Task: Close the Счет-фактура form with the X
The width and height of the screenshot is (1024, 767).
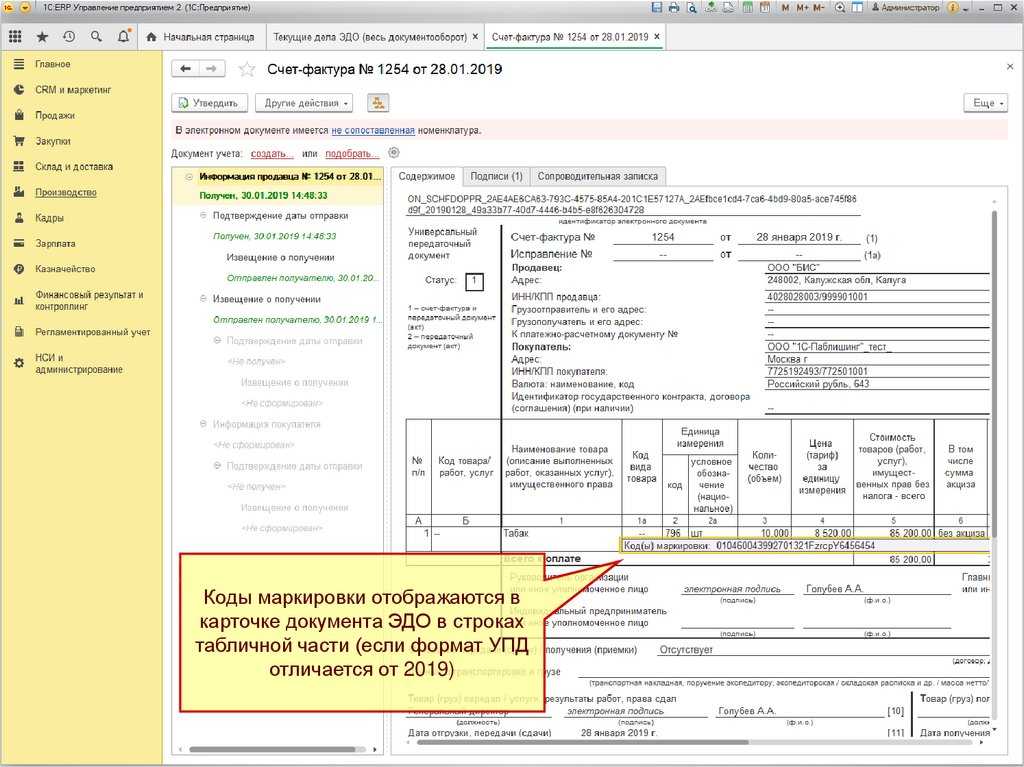Action: [1010, 67]
